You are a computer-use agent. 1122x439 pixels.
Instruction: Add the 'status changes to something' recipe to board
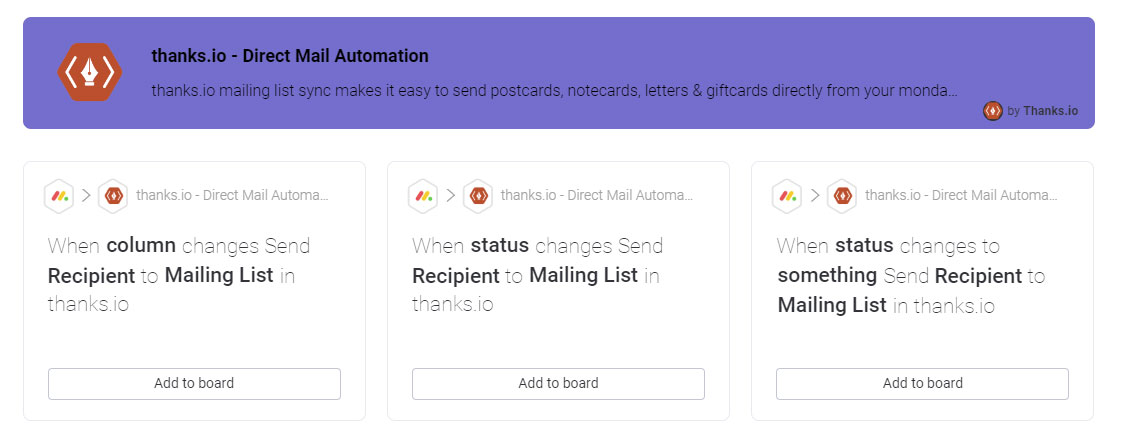click(x=922, y=383)
